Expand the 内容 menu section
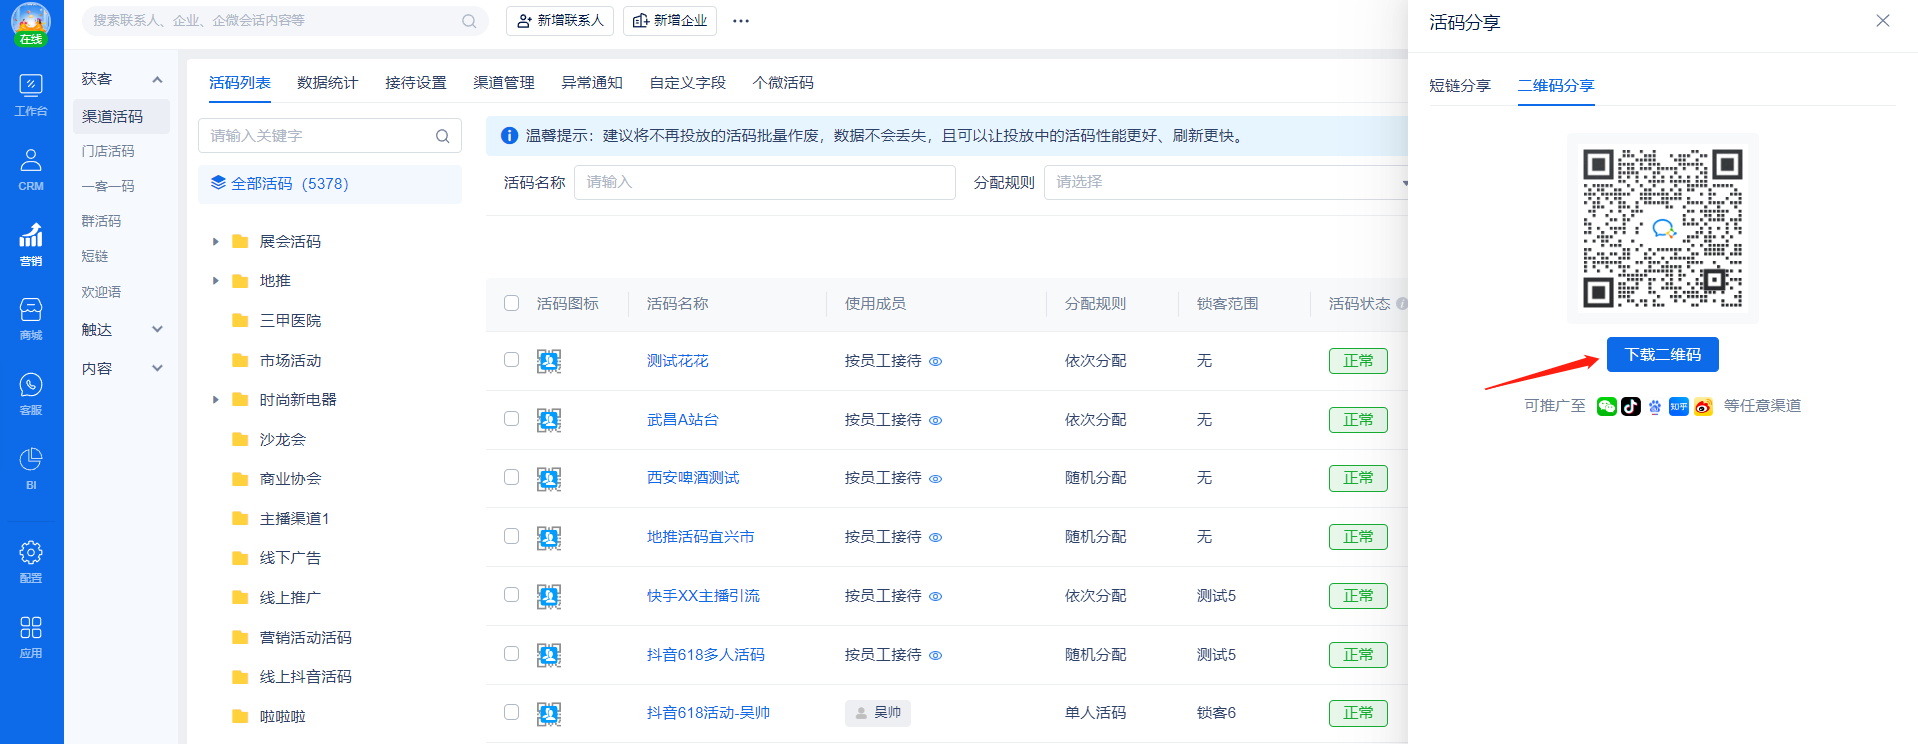 coord(157,368)
